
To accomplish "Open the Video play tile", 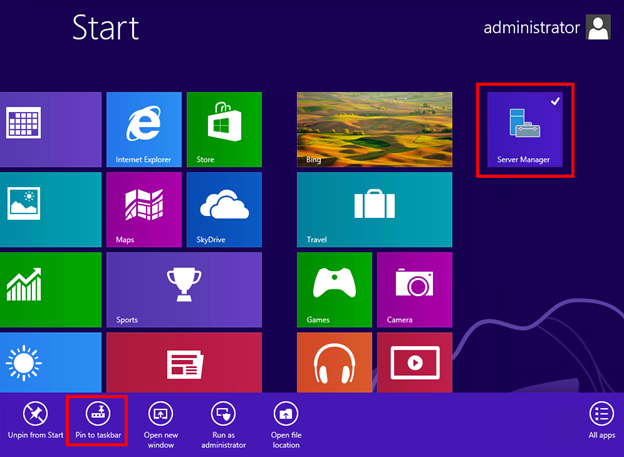I will tap(414, 362).
